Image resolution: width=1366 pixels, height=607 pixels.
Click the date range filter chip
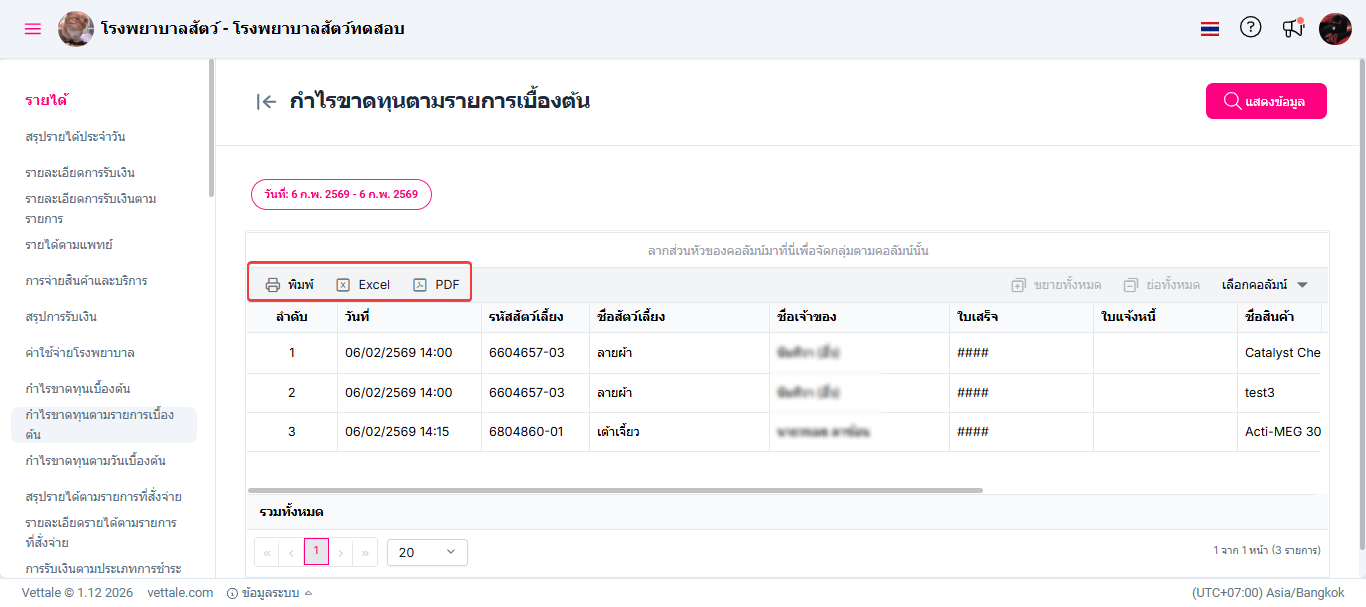click(341, 194)
